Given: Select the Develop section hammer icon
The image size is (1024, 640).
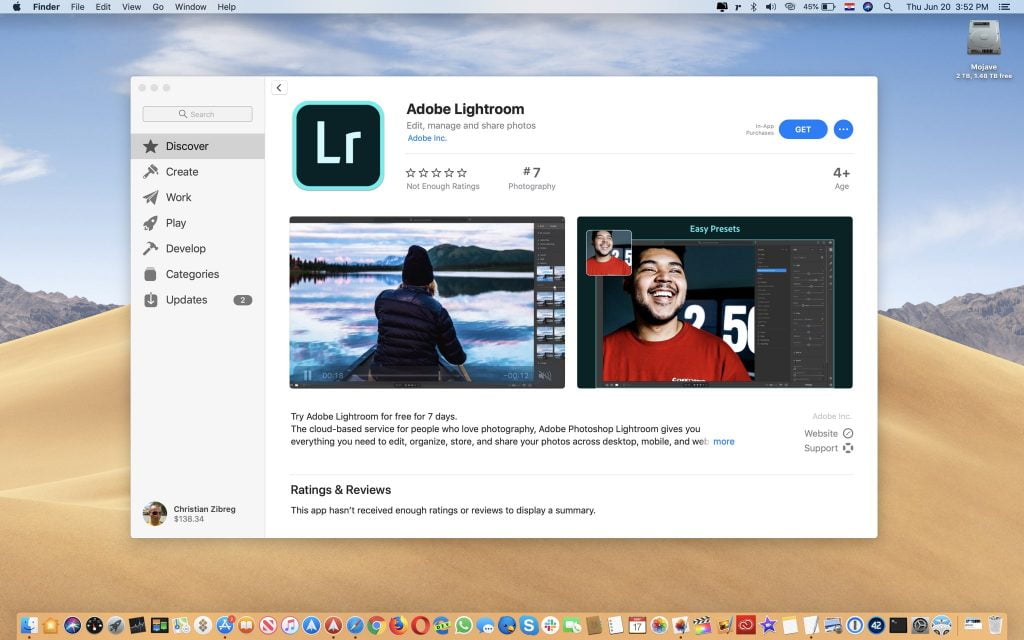Looking at the screenshot, I should pos(151,248).
